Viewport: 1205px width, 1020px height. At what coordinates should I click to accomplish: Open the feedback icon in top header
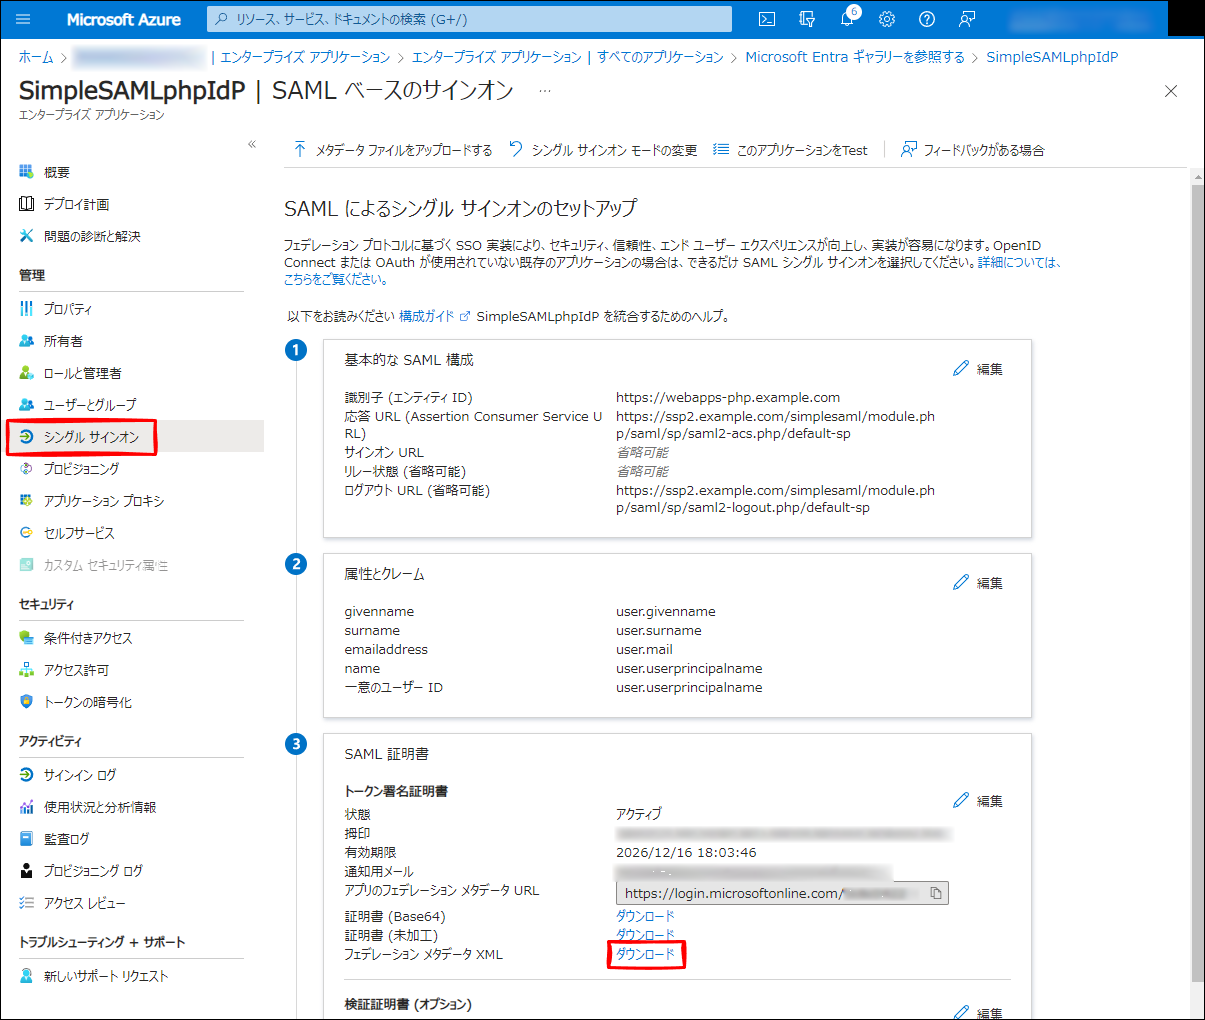pos(967,19)
